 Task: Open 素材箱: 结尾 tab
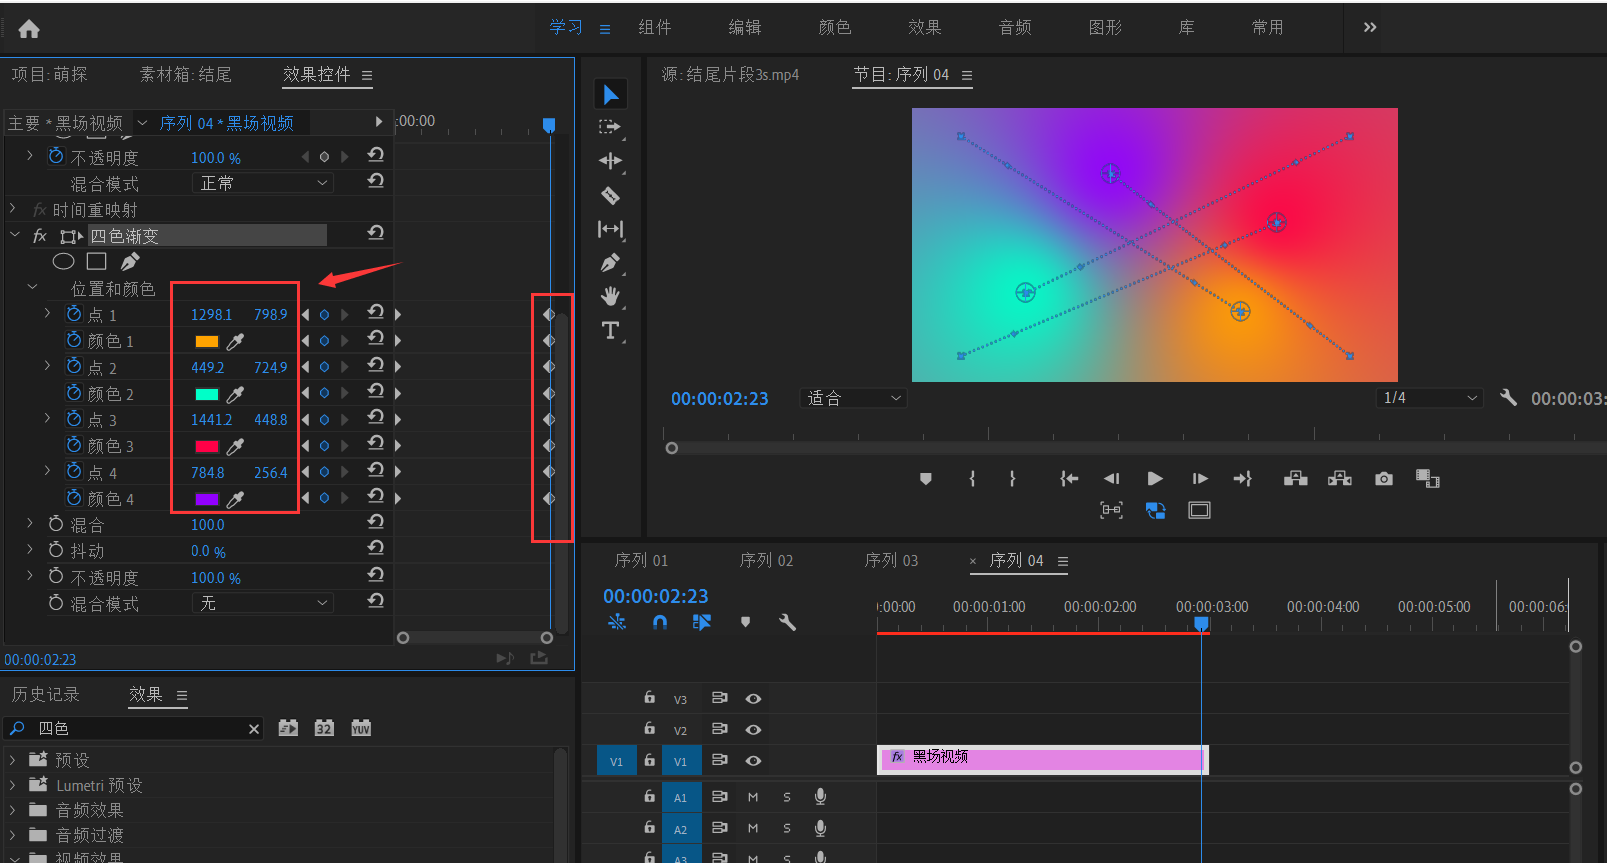[186, 74]
